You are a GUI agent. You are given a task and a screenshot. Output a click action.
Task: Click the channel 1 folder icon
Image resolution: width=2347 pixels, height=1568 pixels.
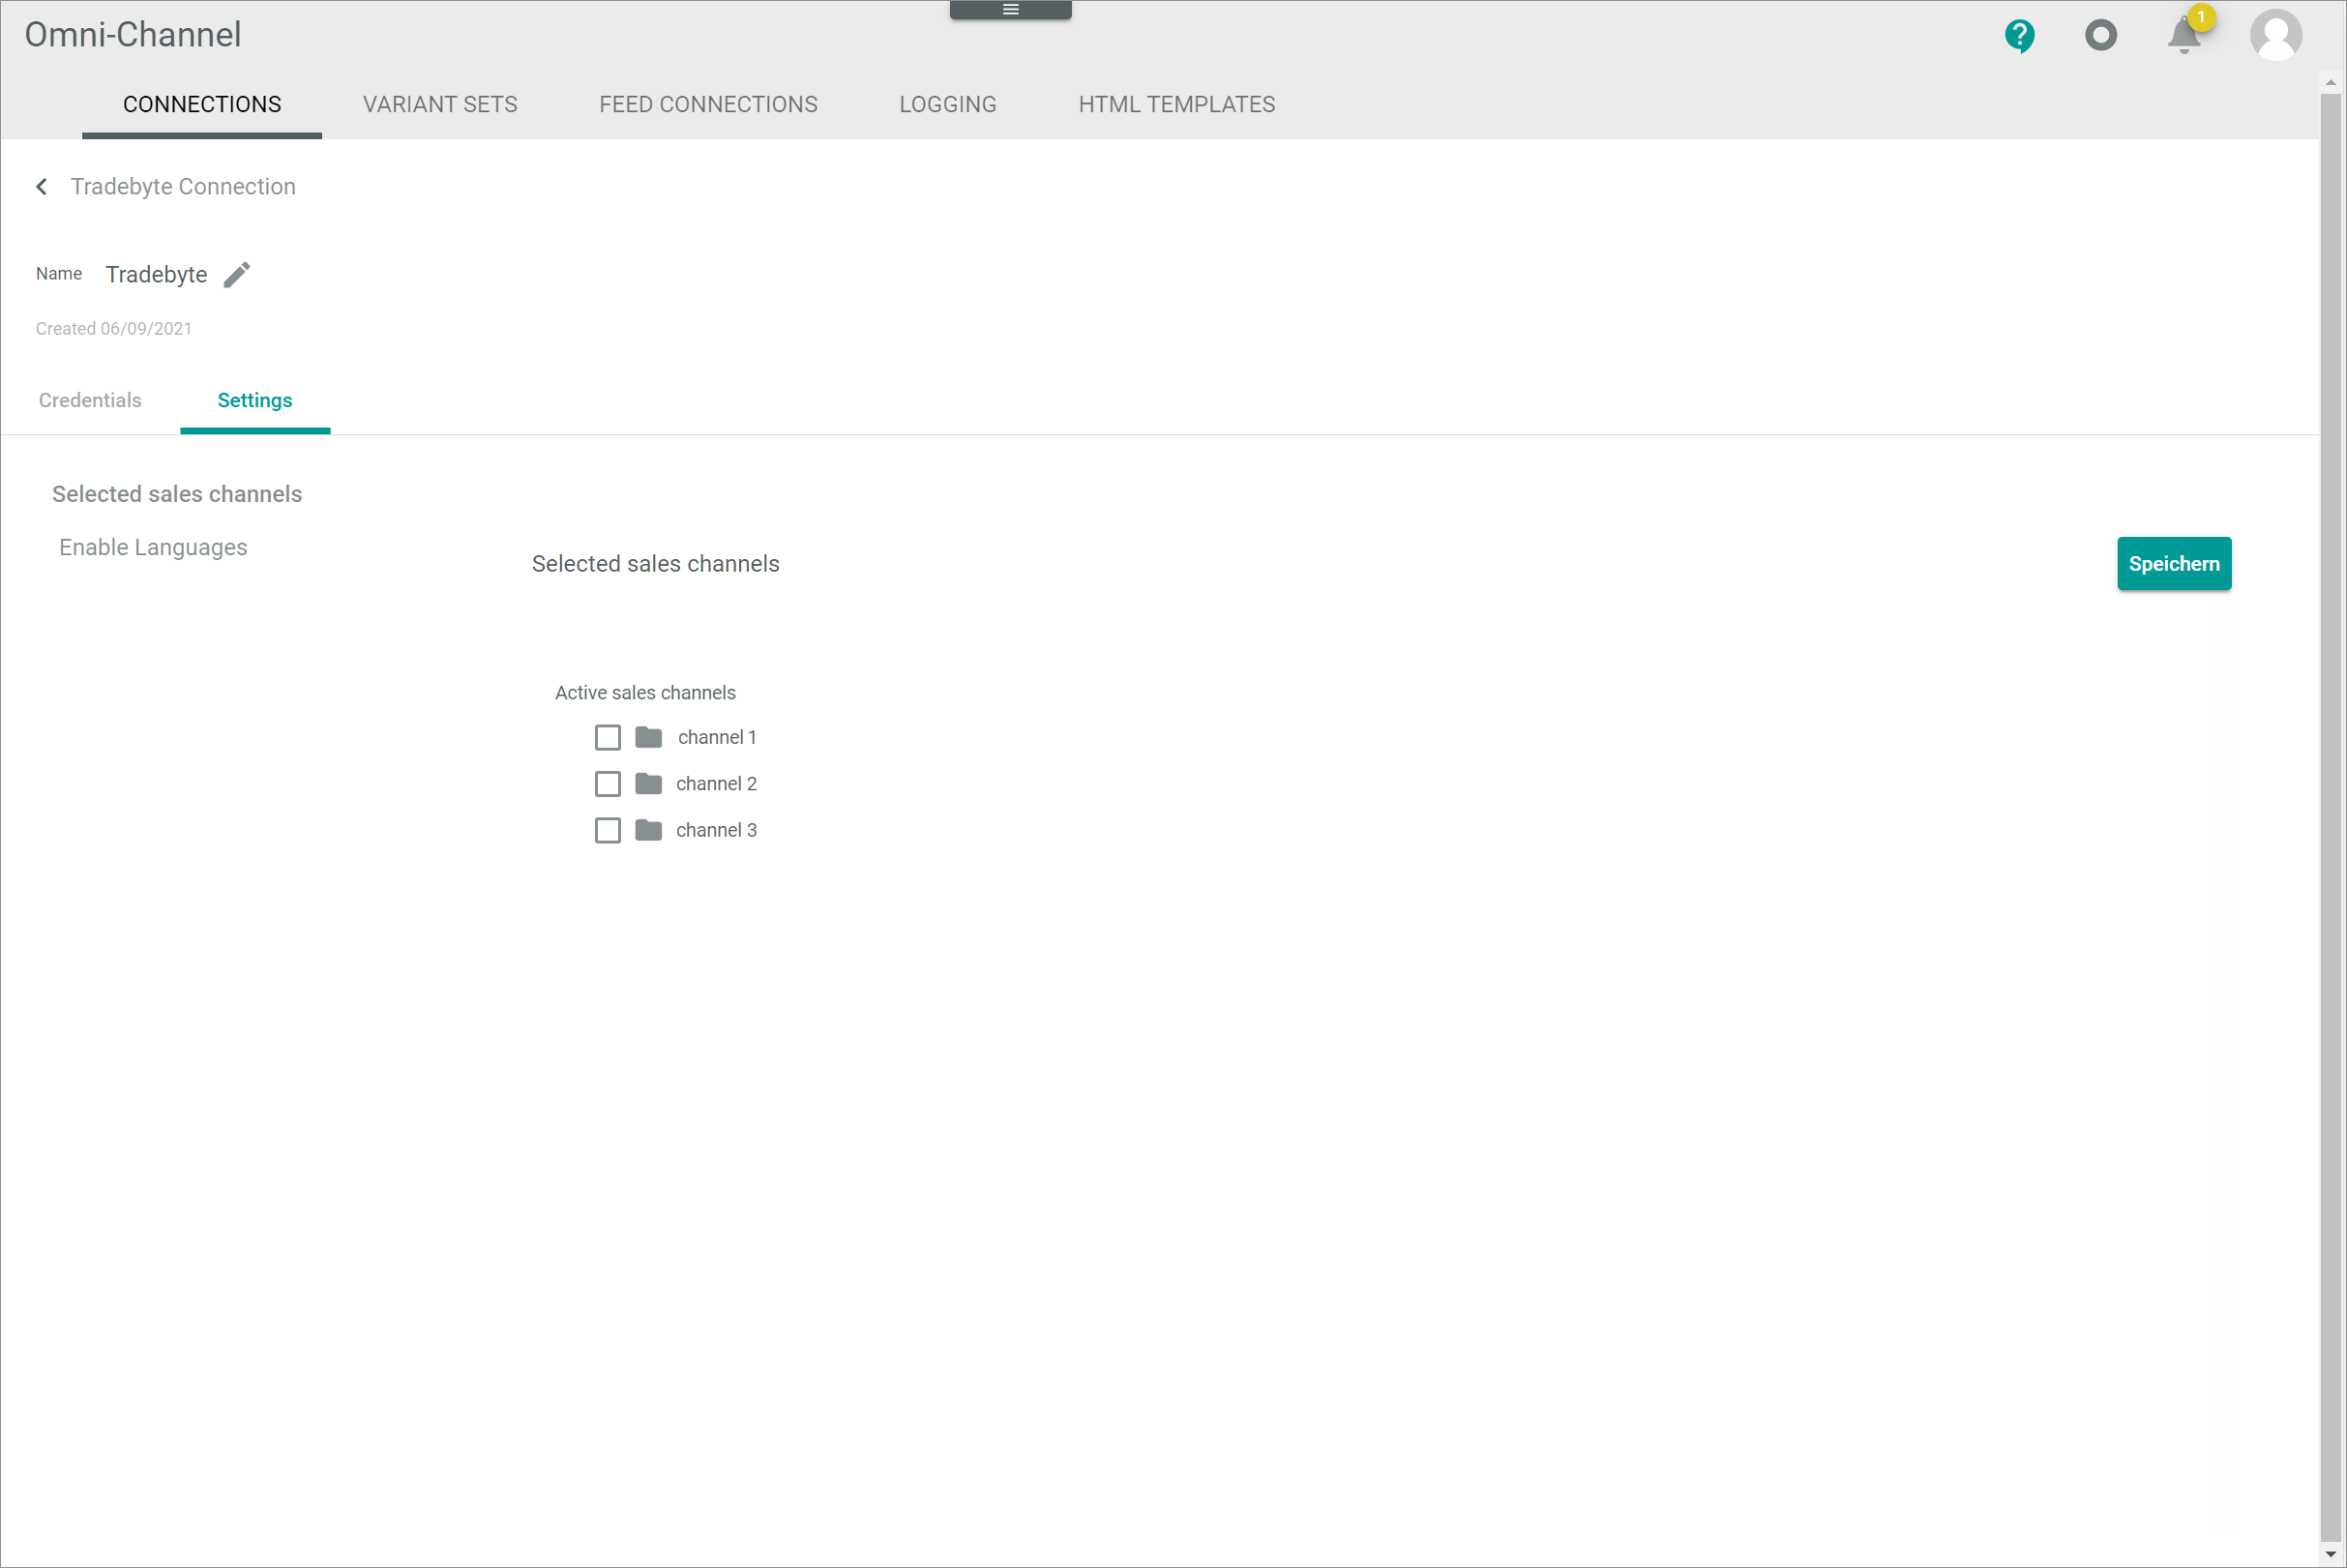[648, 738]
